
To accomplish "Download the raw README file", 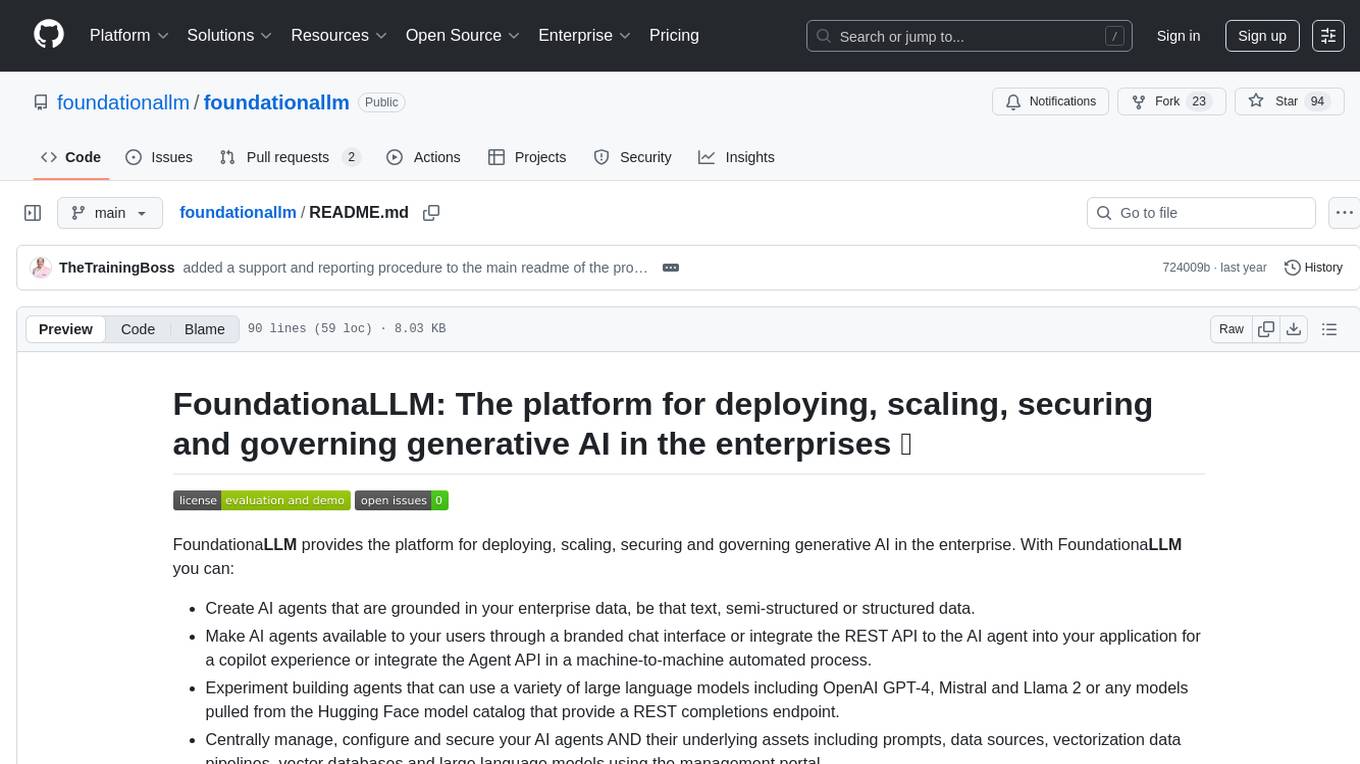I will pos(1293,329).
